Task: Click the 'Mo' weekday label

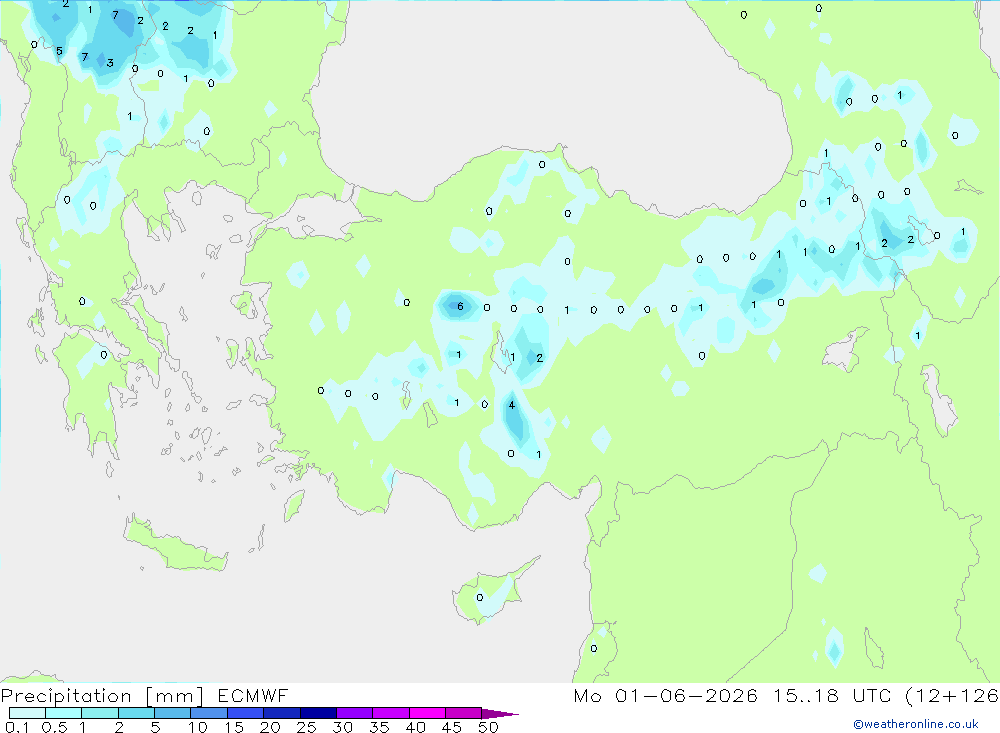Action: pyautogui.click(x=587, y=695)
